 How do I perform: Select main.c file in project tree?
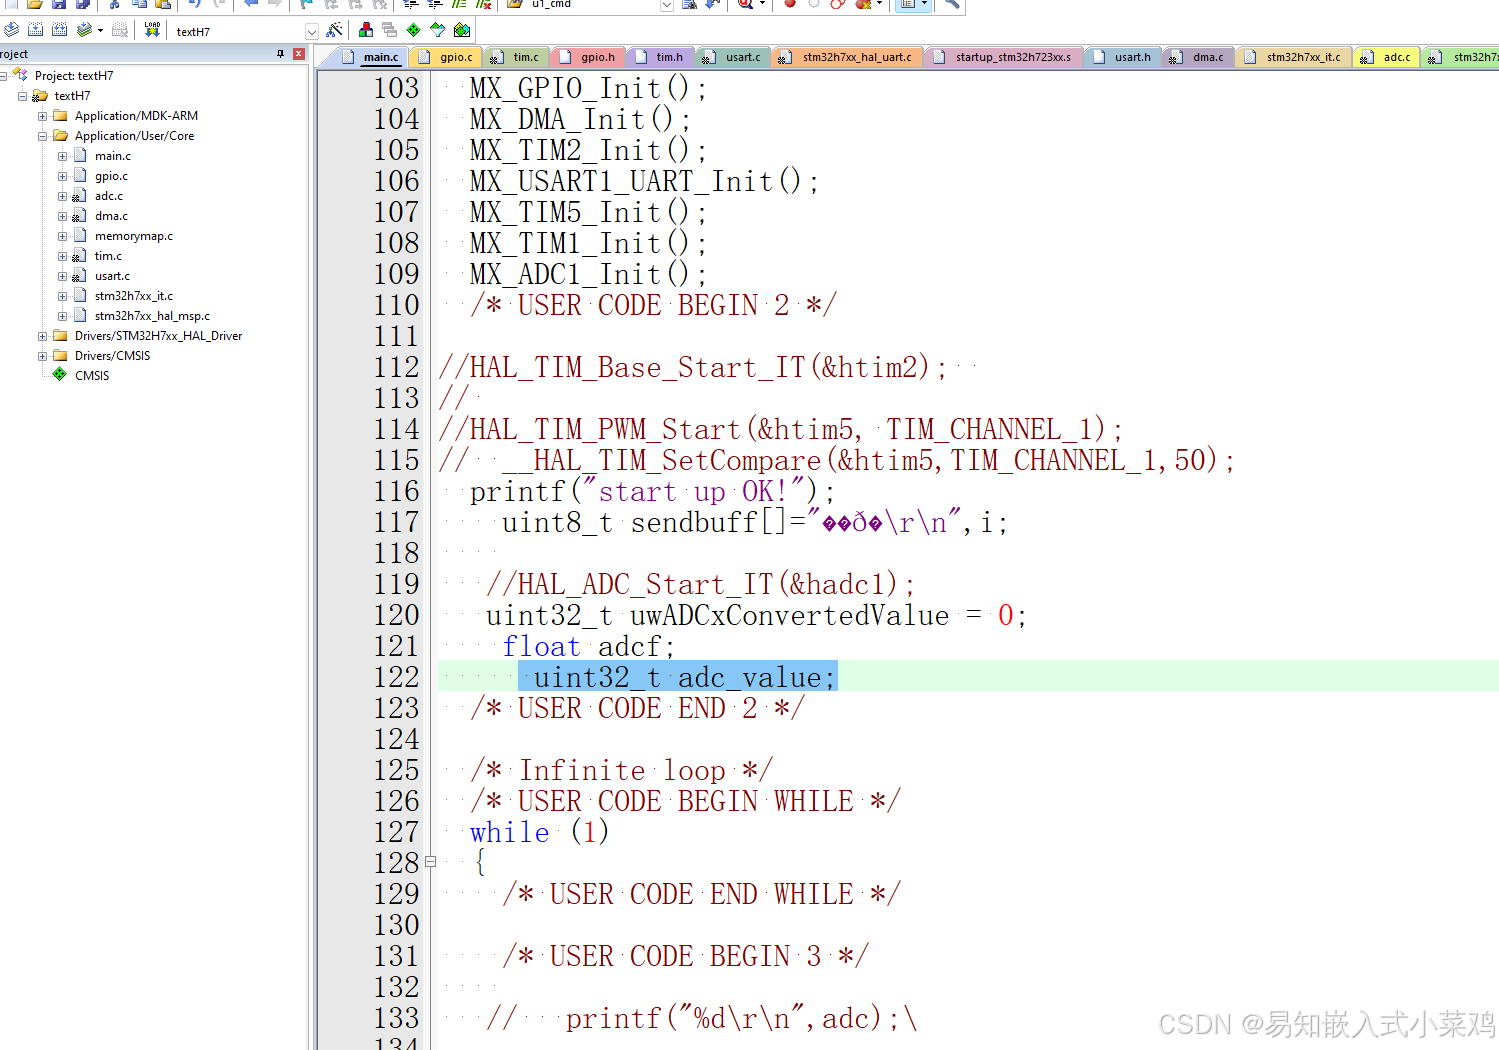point(113,156)
